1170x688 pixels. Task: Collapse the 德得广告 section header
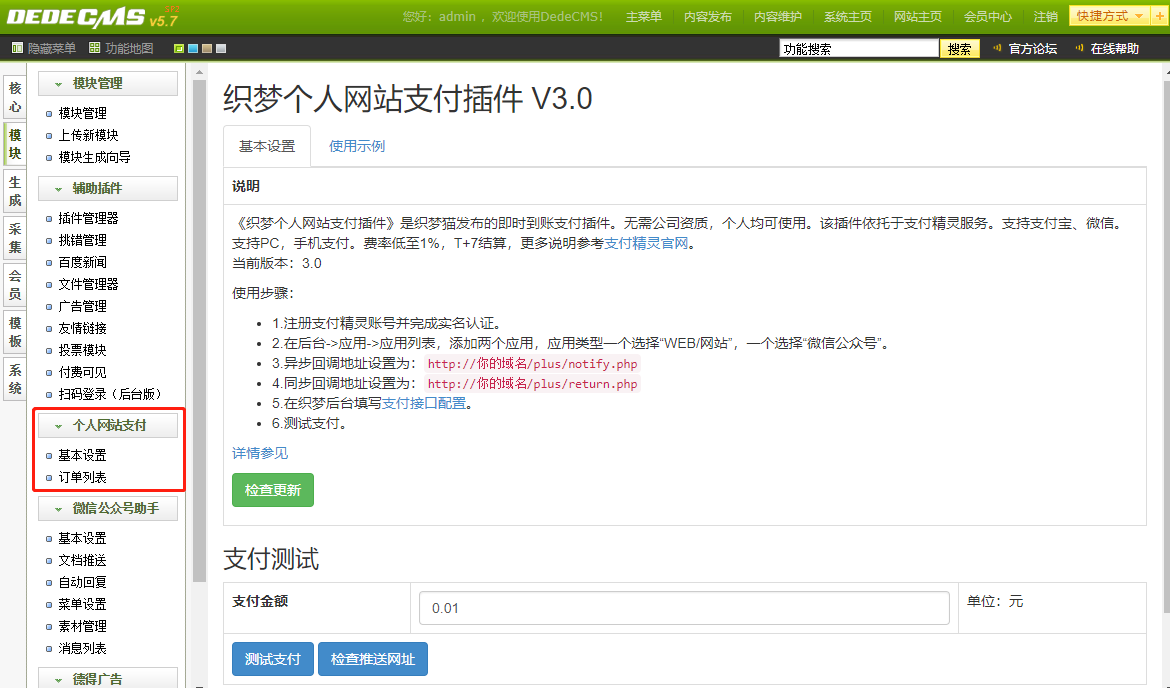point(107,678)
